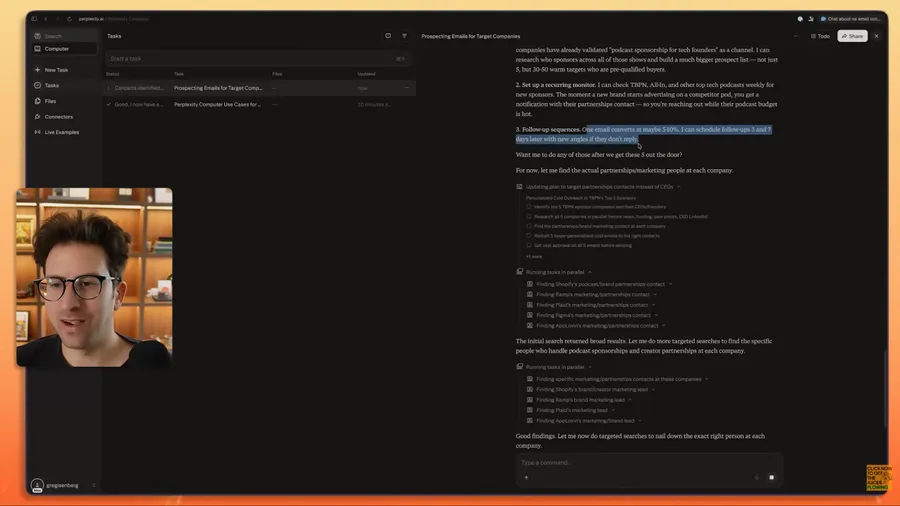The image size is (900, 506).
Task: Check the 'Get user approval on all 5 emails' item
Action: tap(529, 245)
